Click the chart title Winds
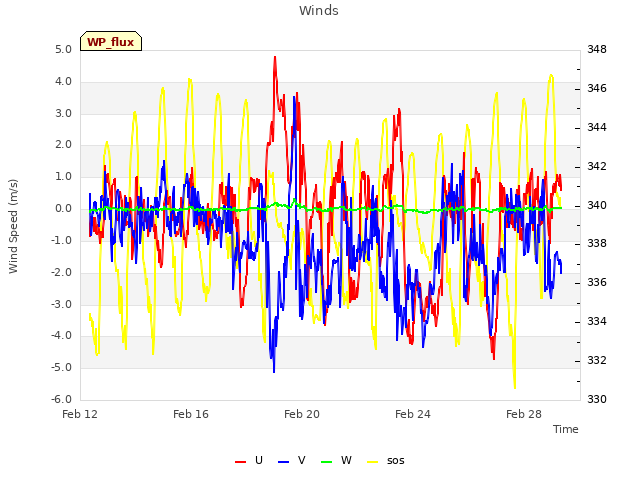640x480 pixels. pyautogui.click(x=319, y=11)
